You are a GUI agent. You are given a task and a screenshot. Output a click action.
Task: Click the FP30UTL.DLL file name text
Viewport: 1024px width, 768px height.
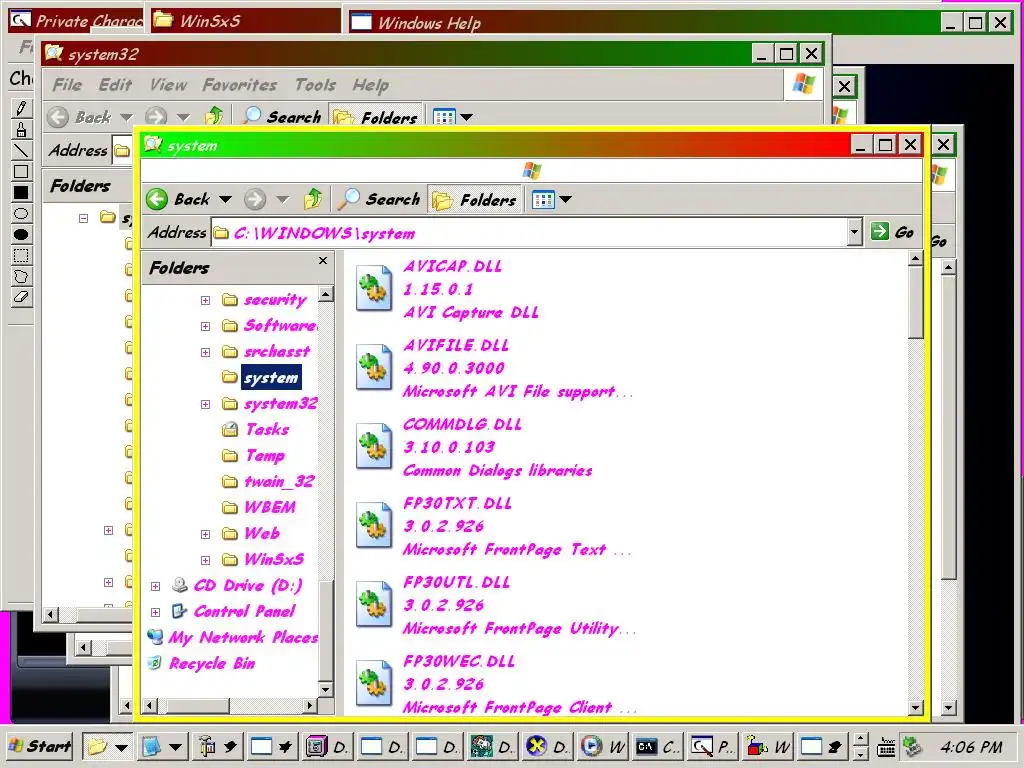pos(456,583)
